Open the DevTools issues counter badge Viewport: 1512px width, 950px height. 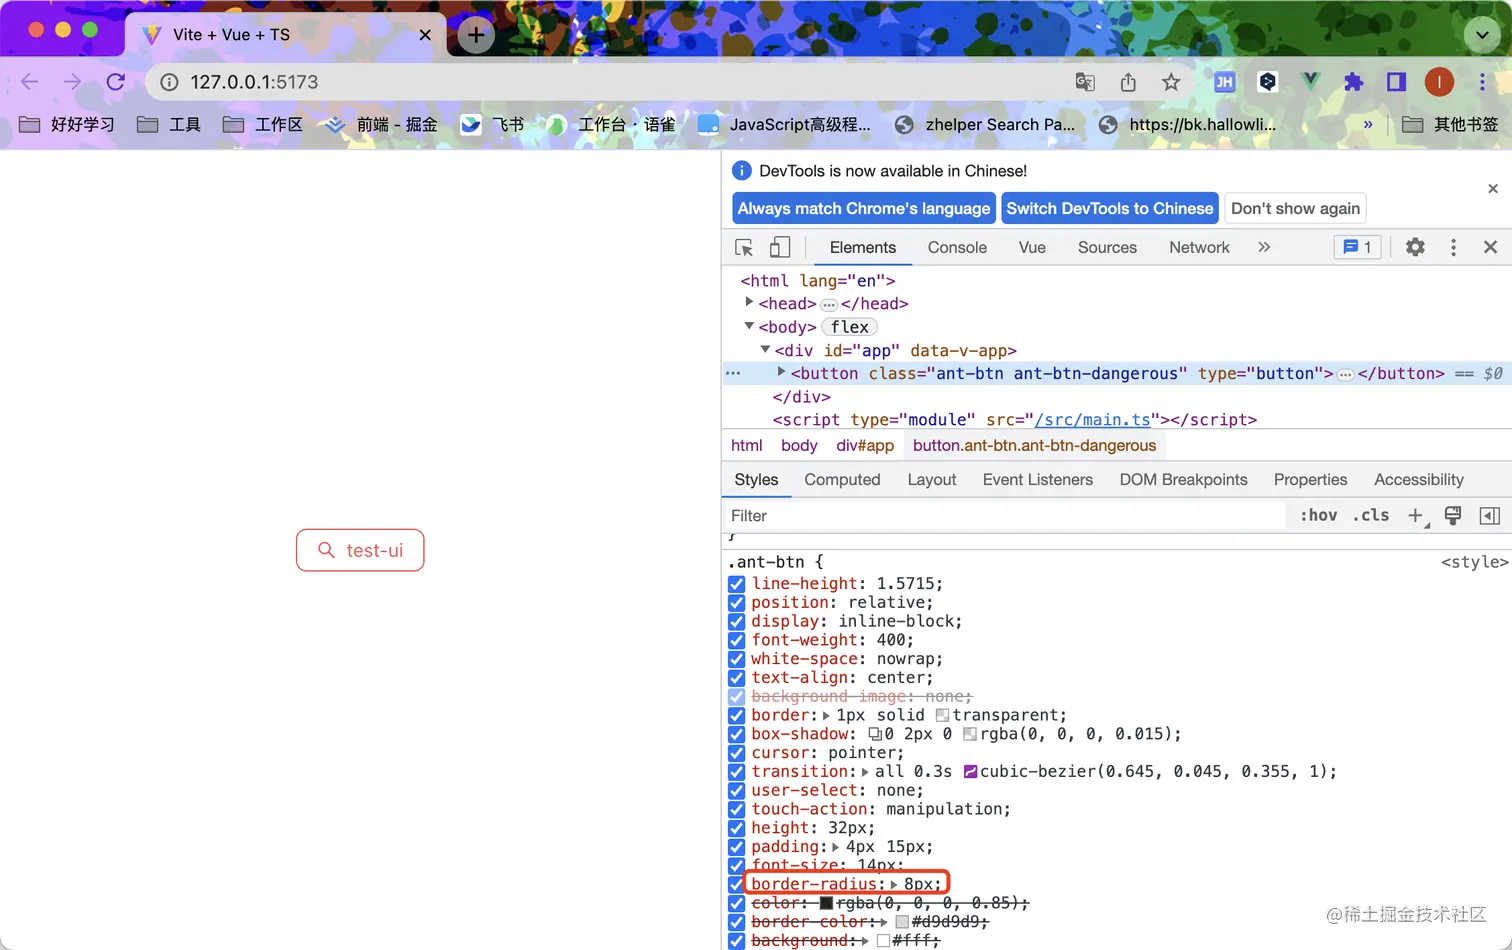click(1357, 247)
